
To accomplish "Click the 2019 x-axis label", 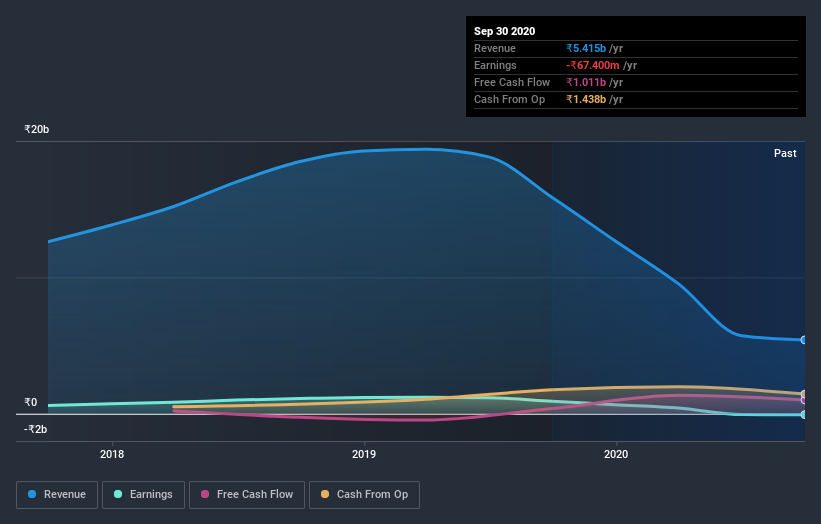I will coord(364,454).
